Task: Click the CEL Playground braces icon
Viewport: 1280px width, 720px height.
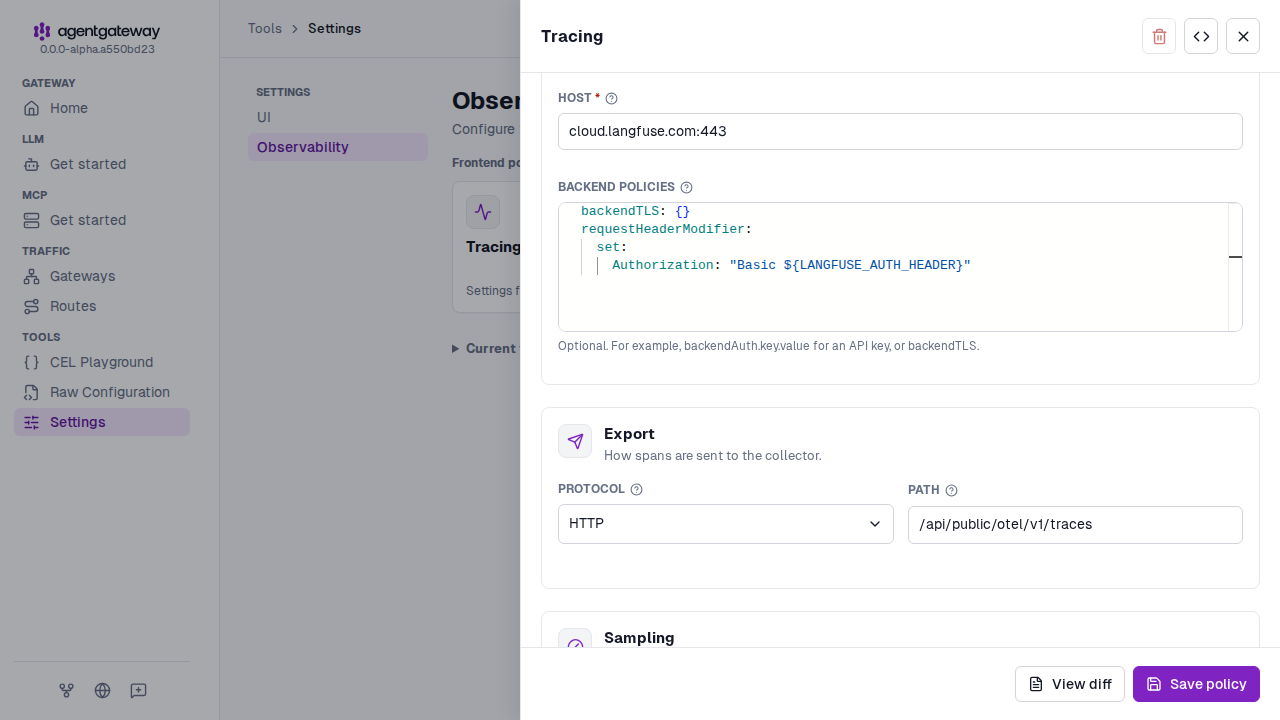Action: 32,362
